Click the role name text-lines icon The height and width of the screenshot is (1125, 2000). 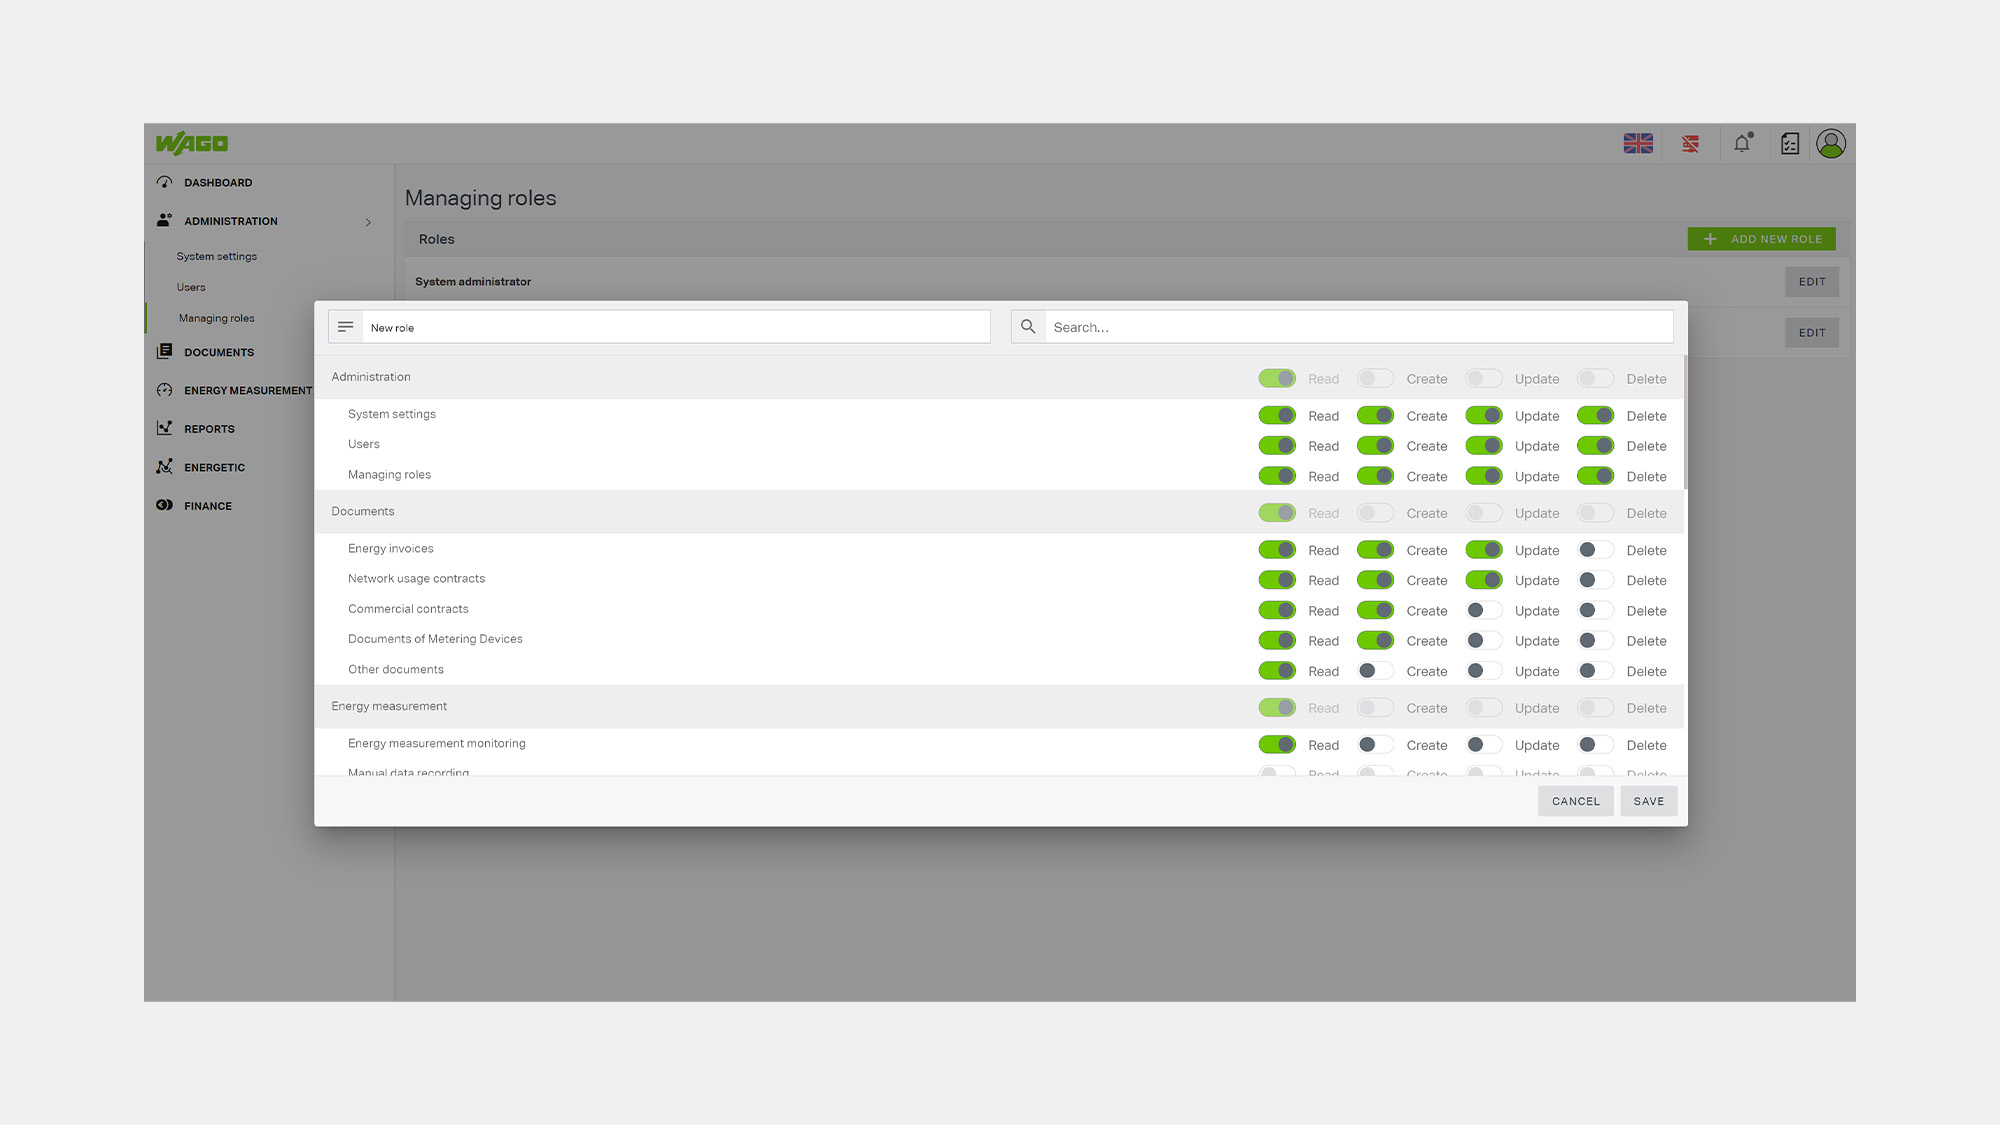click(346, 327)
